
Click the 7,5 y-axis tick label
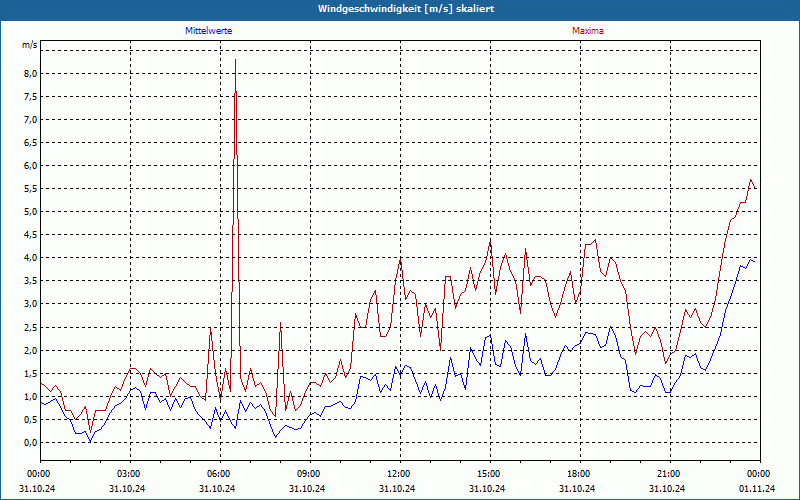(x=30, y=96)
